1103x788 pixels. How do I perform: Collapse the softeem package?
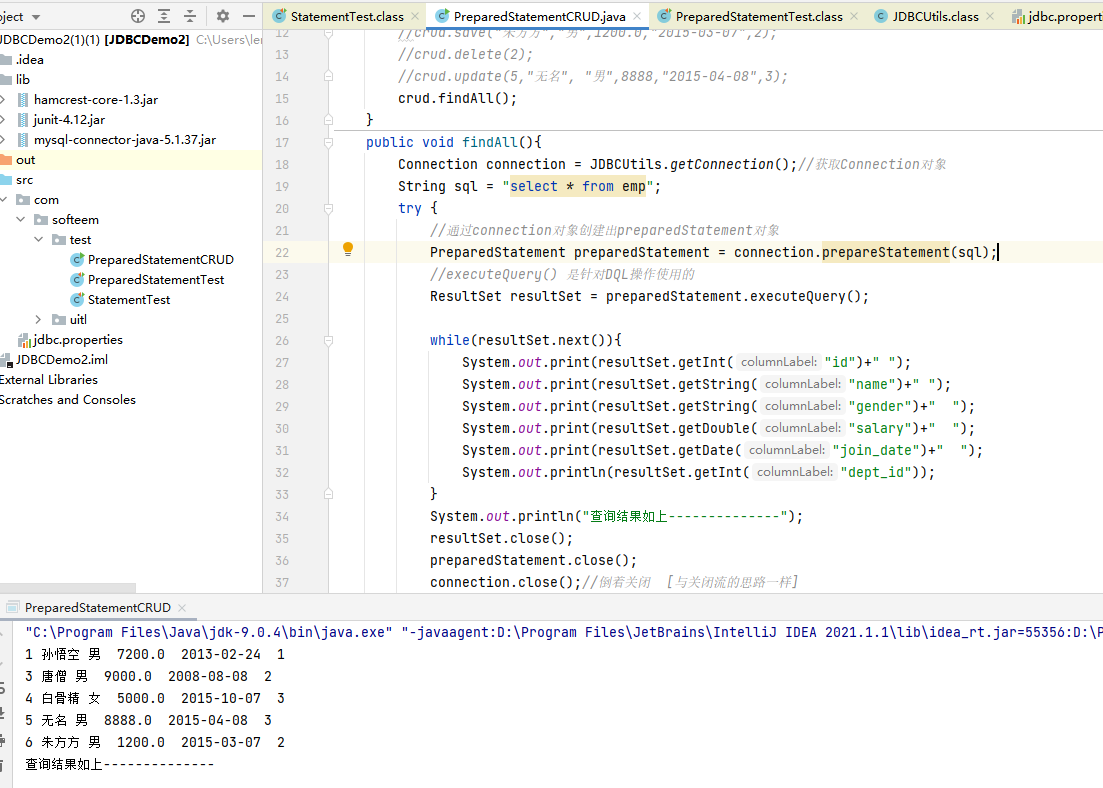(20, 220)
